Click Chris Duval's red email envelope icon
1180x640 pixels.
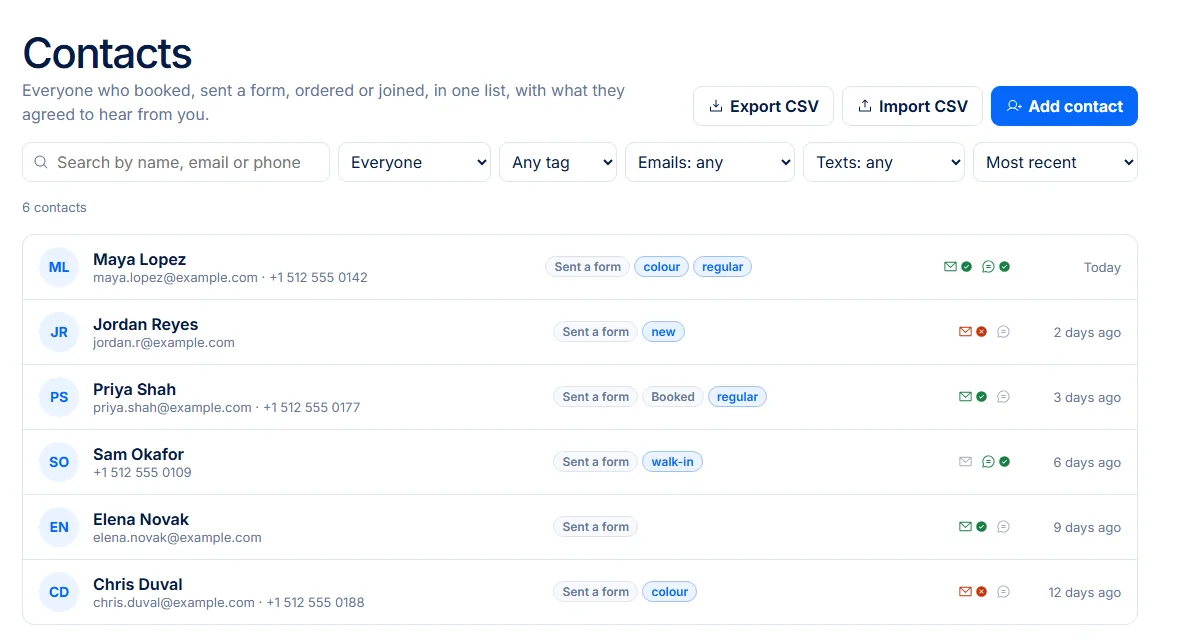click(x=966, y=592)
